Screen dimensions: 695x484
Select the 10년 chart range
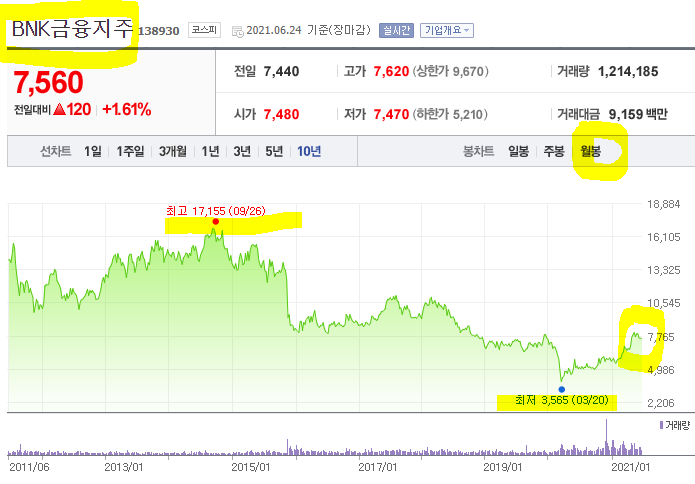[x=309, y=152]
